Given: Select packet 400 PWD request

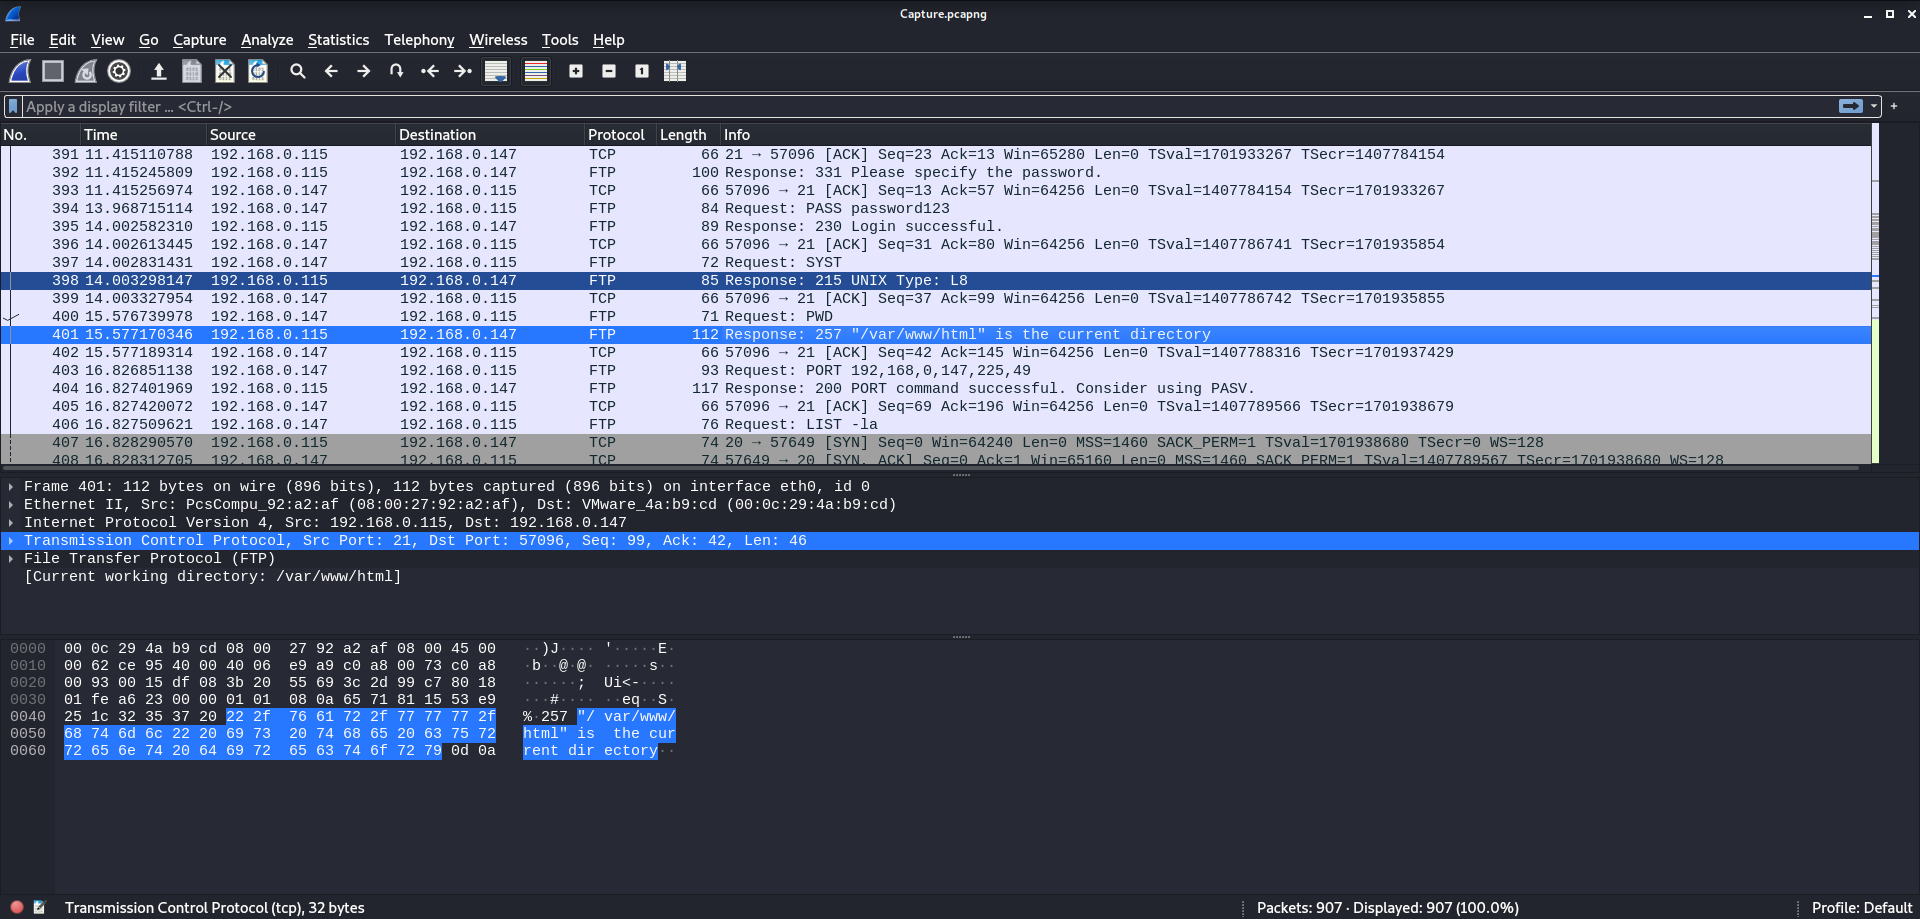Looking at the screenshot, I should coord(936,317).
